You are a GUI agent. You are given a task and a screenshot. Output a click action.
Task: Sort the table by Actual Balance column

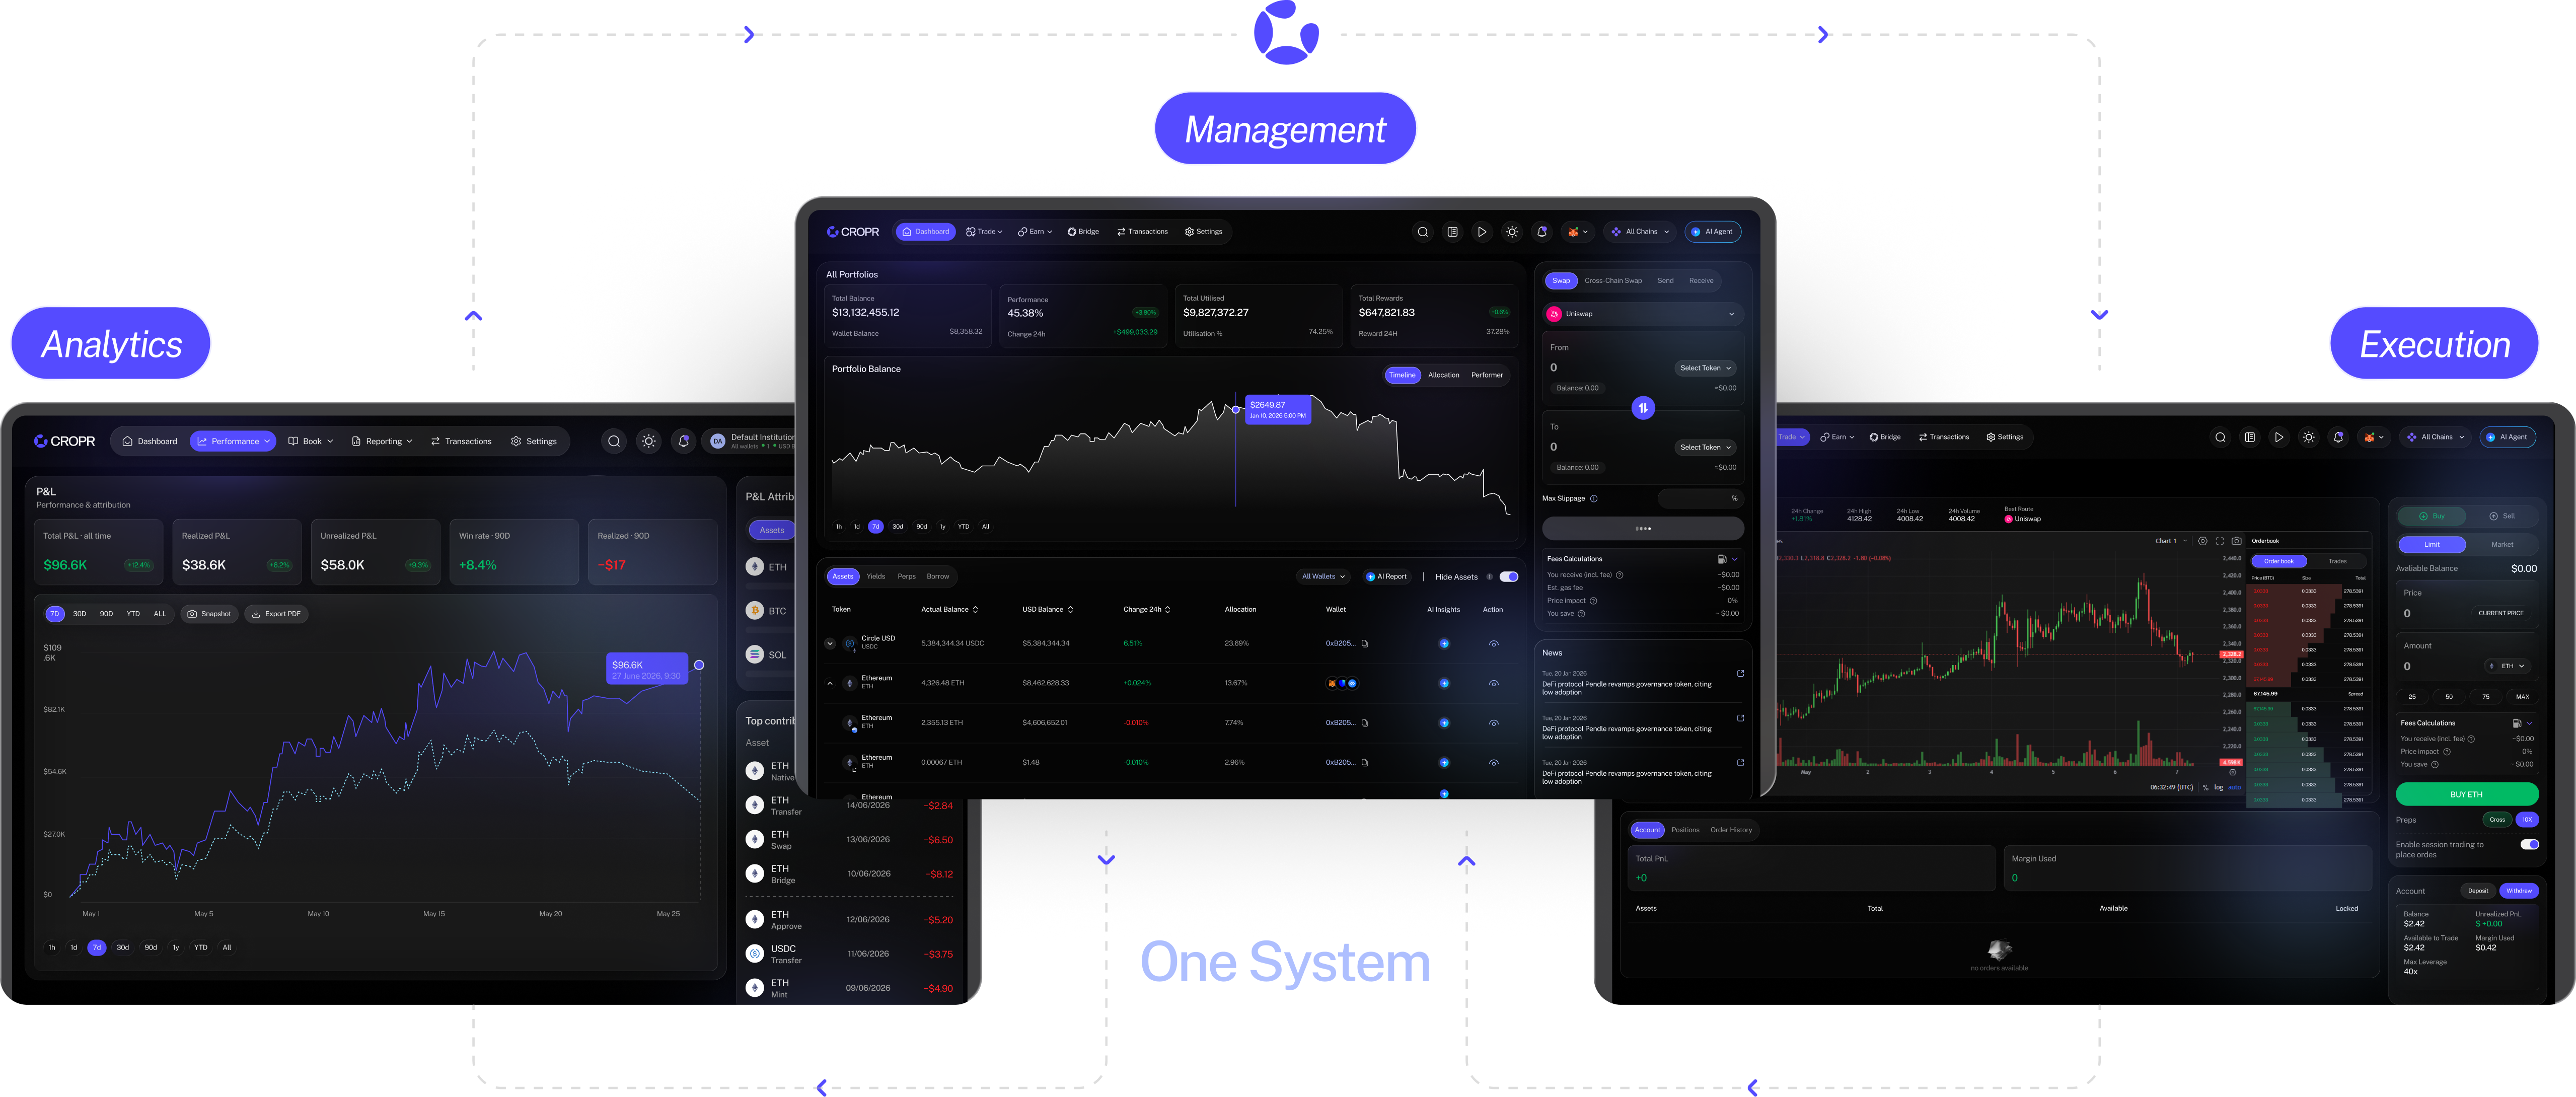click(x=949, y=610)
